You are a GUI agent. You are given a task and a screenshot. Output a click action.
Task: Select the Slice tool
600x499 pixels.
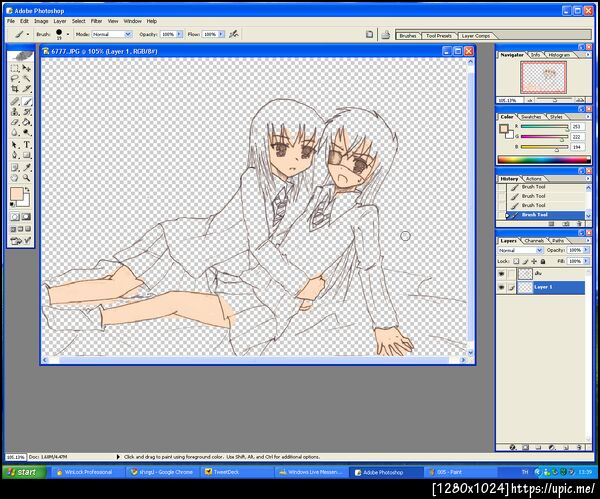click(26, 89)
